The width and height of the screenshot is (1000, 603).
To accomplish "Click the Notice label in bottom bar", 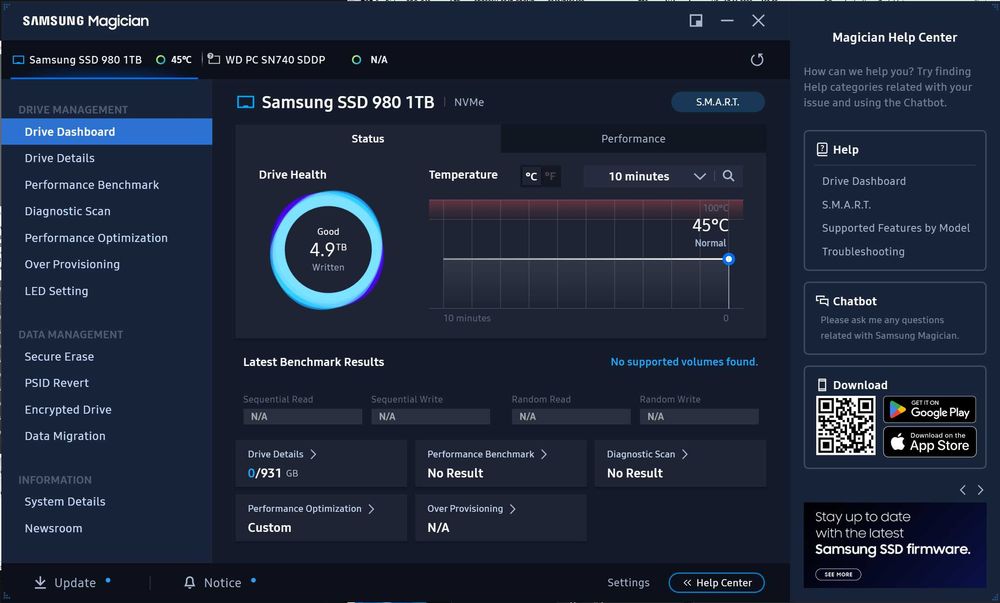I will pos(223,583).
